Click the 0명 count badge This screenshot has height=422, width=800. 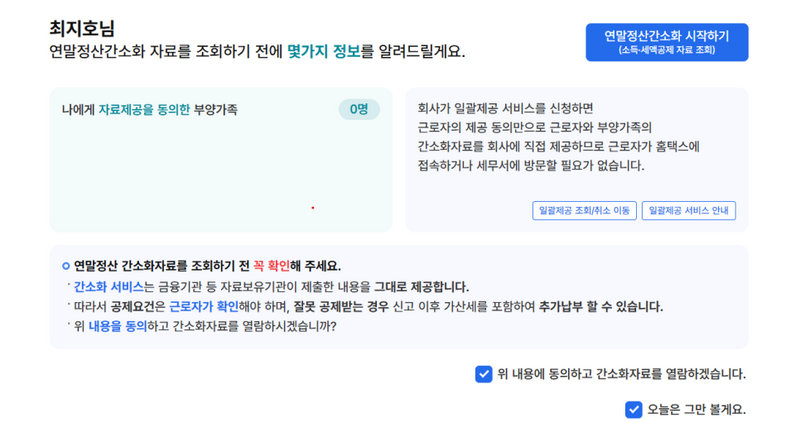[359, 109]
